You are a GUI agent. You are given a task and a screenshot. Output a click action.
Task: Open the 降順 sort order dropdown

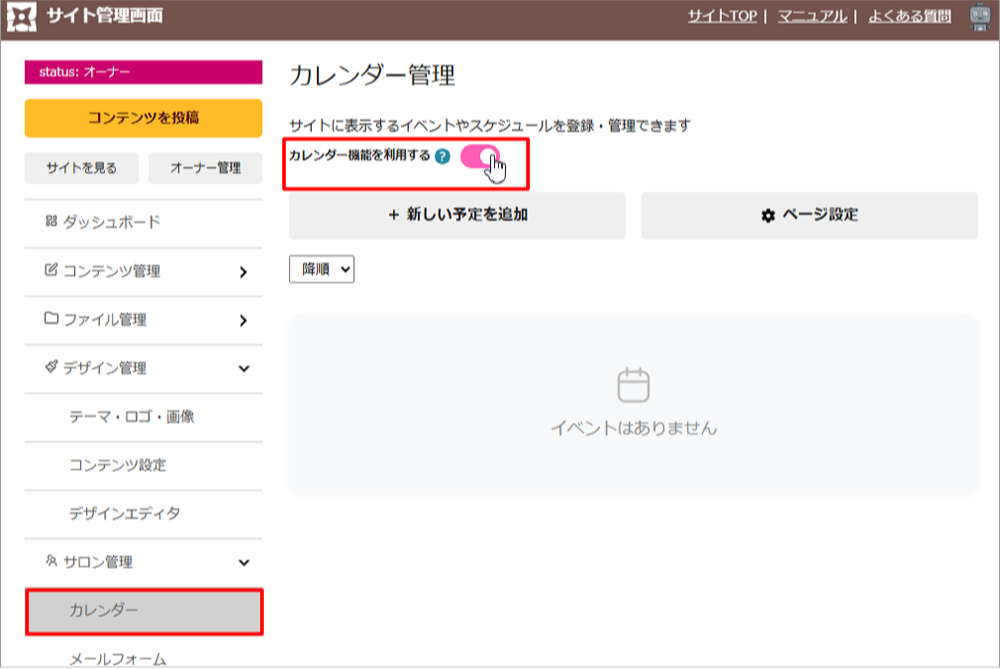(321, 269)
